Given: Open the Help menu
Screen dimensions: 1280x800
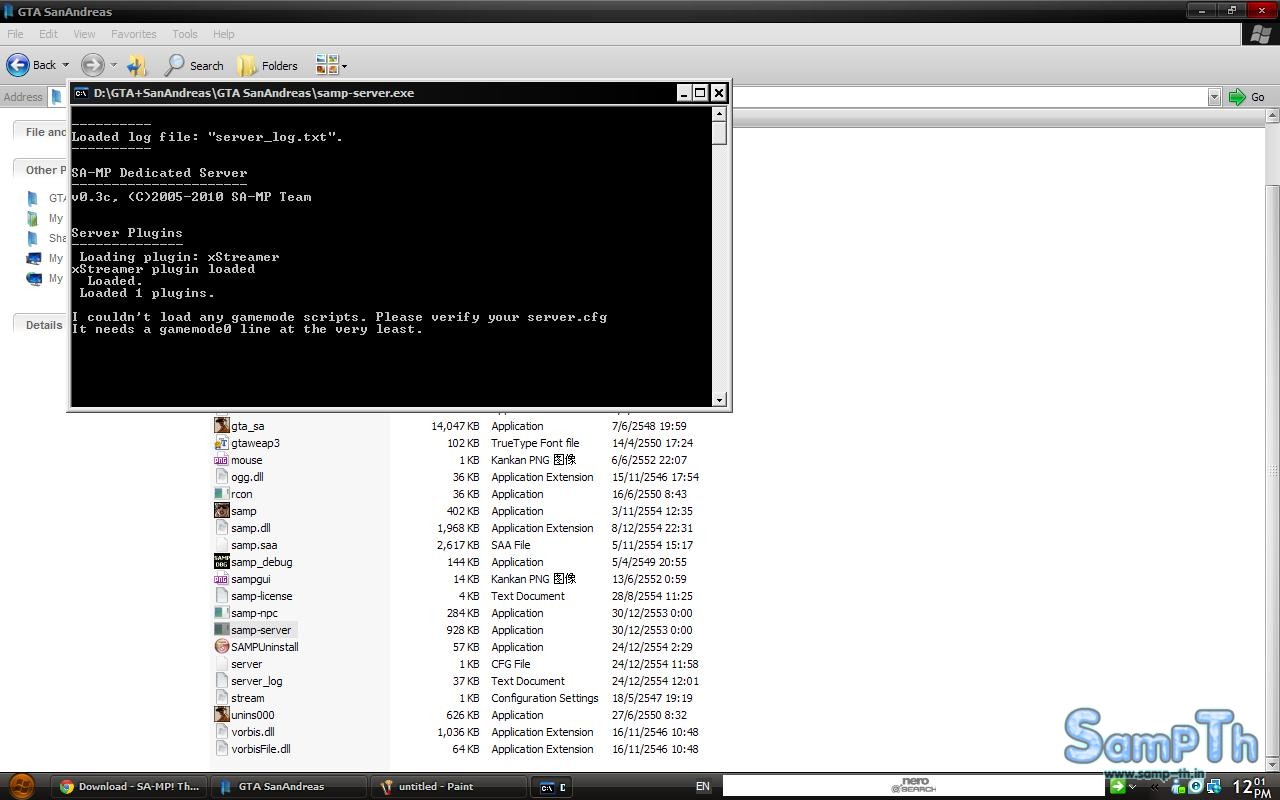Looking at the screenshot, I should pos(223,34).
